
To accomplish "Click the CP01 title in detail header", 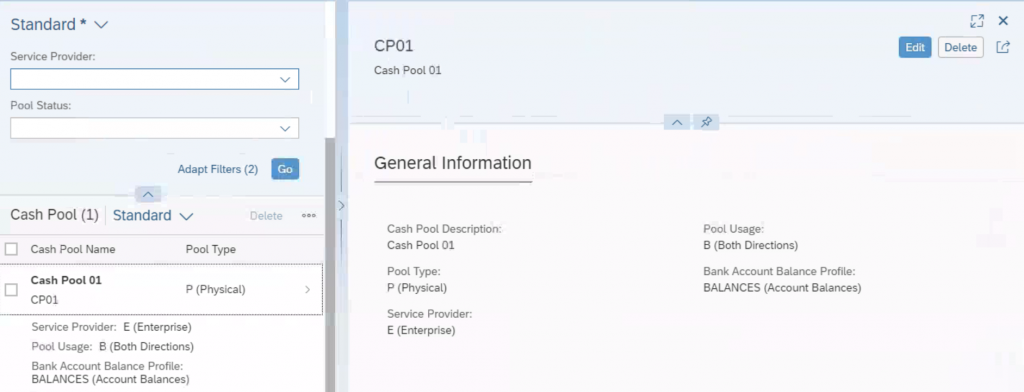I will pyautogui.click(x=394, y=46).
